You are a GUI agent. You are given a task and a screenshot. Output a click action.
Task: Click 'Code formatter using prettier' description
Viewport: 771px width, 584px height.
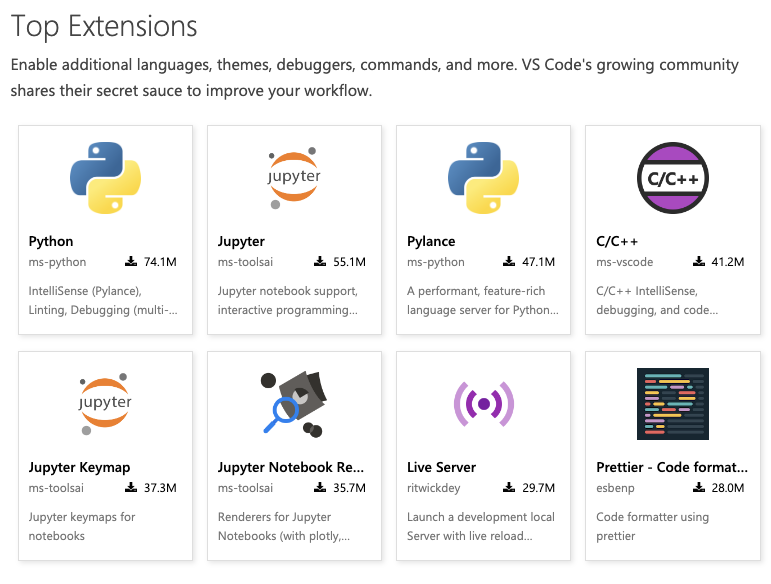click(652, 526)
